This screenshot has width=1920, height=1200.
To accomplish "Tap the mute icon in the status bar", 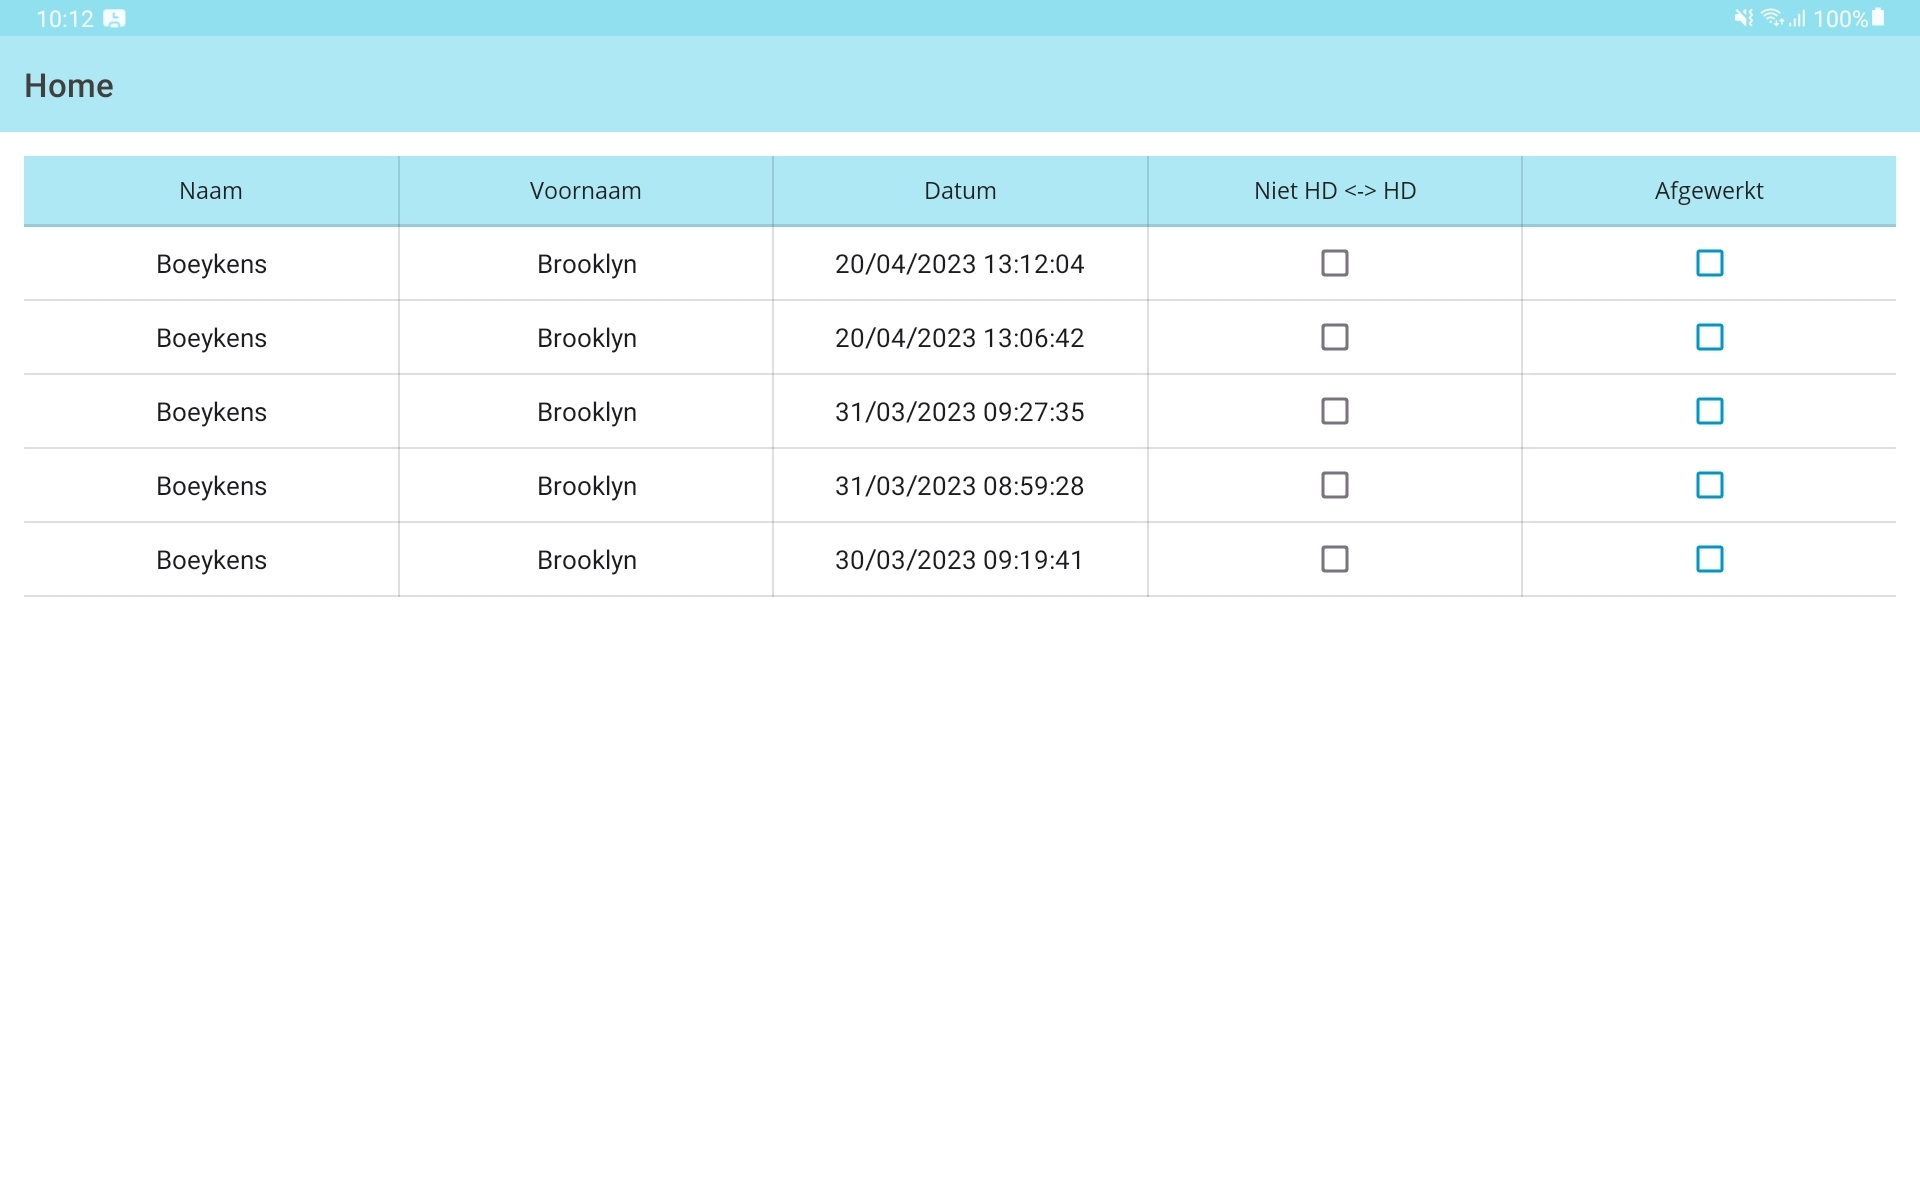I will [1742, 17].
